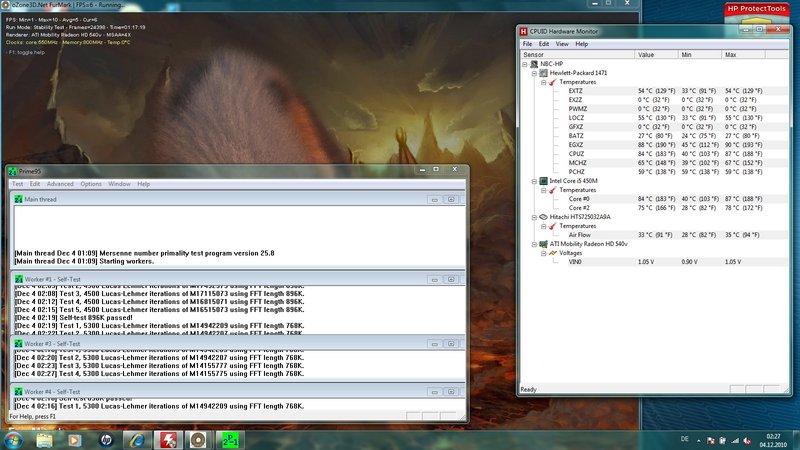The height and width of the screenshot is (450, 800).
Task: Switch to FurMark taskbar icon
Action: tap(198, 440)
